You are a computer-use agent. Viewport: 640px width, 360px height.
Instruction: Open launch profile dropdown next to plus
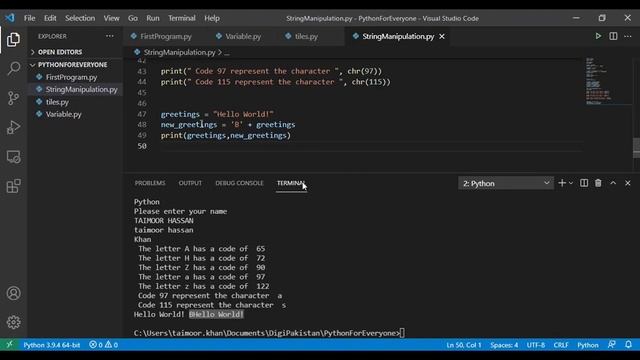click(x=571, y=183)
